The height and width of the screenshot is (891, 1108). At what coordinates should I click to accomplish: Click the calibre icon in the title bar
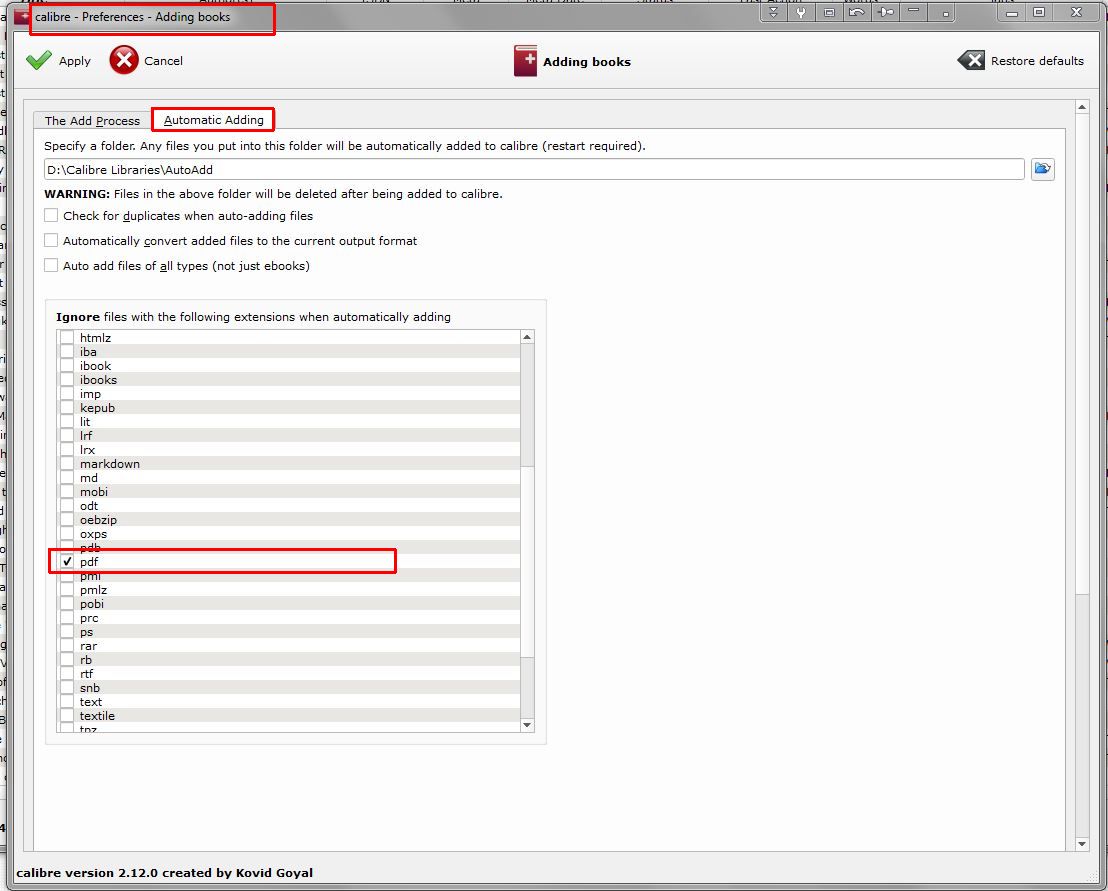point(22,17)
